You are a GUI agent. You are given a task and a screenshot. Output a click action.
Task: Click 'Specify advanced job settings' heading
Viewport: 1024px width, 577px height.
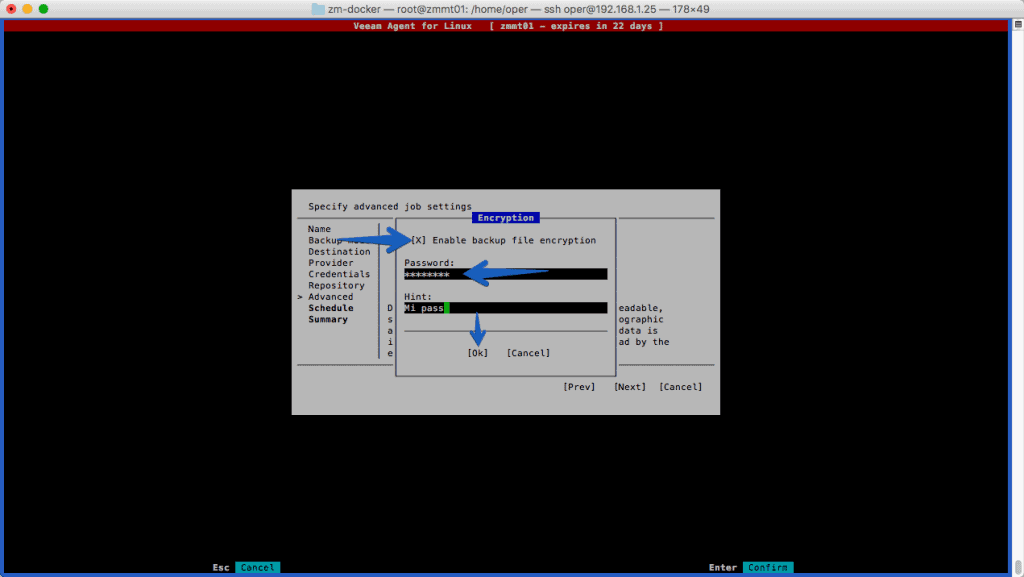click(390, 207)
